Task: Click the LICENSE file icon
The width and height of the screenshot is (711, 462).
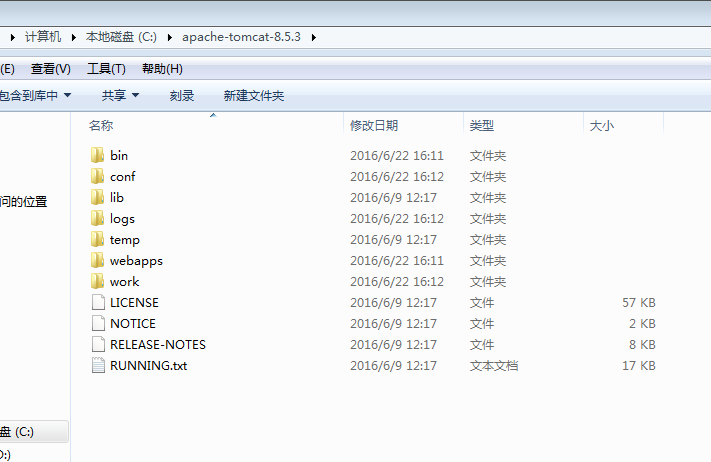Action: click(x=98, y=302)
